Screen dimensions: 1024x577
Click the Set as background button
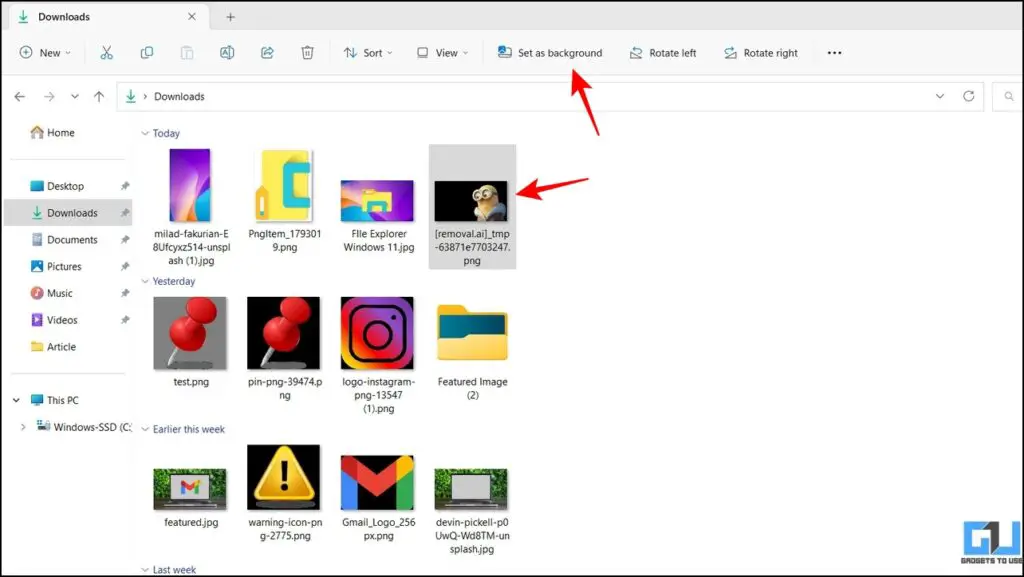pyautogui.click(x=549, y=52)
